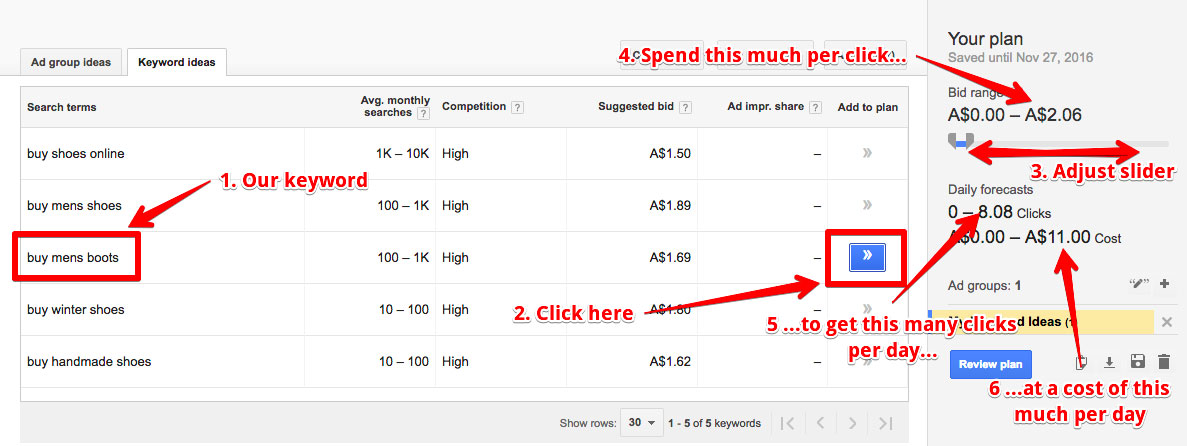1187x446 pixels.
Task: Click the 'Daily forecasts' label
Action: [x=990, y=190]
